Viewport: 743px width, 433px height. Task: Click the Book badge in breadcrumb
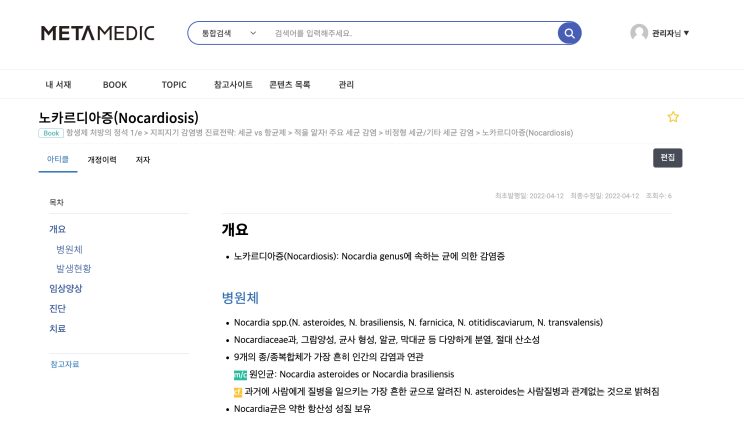[51, 133]
